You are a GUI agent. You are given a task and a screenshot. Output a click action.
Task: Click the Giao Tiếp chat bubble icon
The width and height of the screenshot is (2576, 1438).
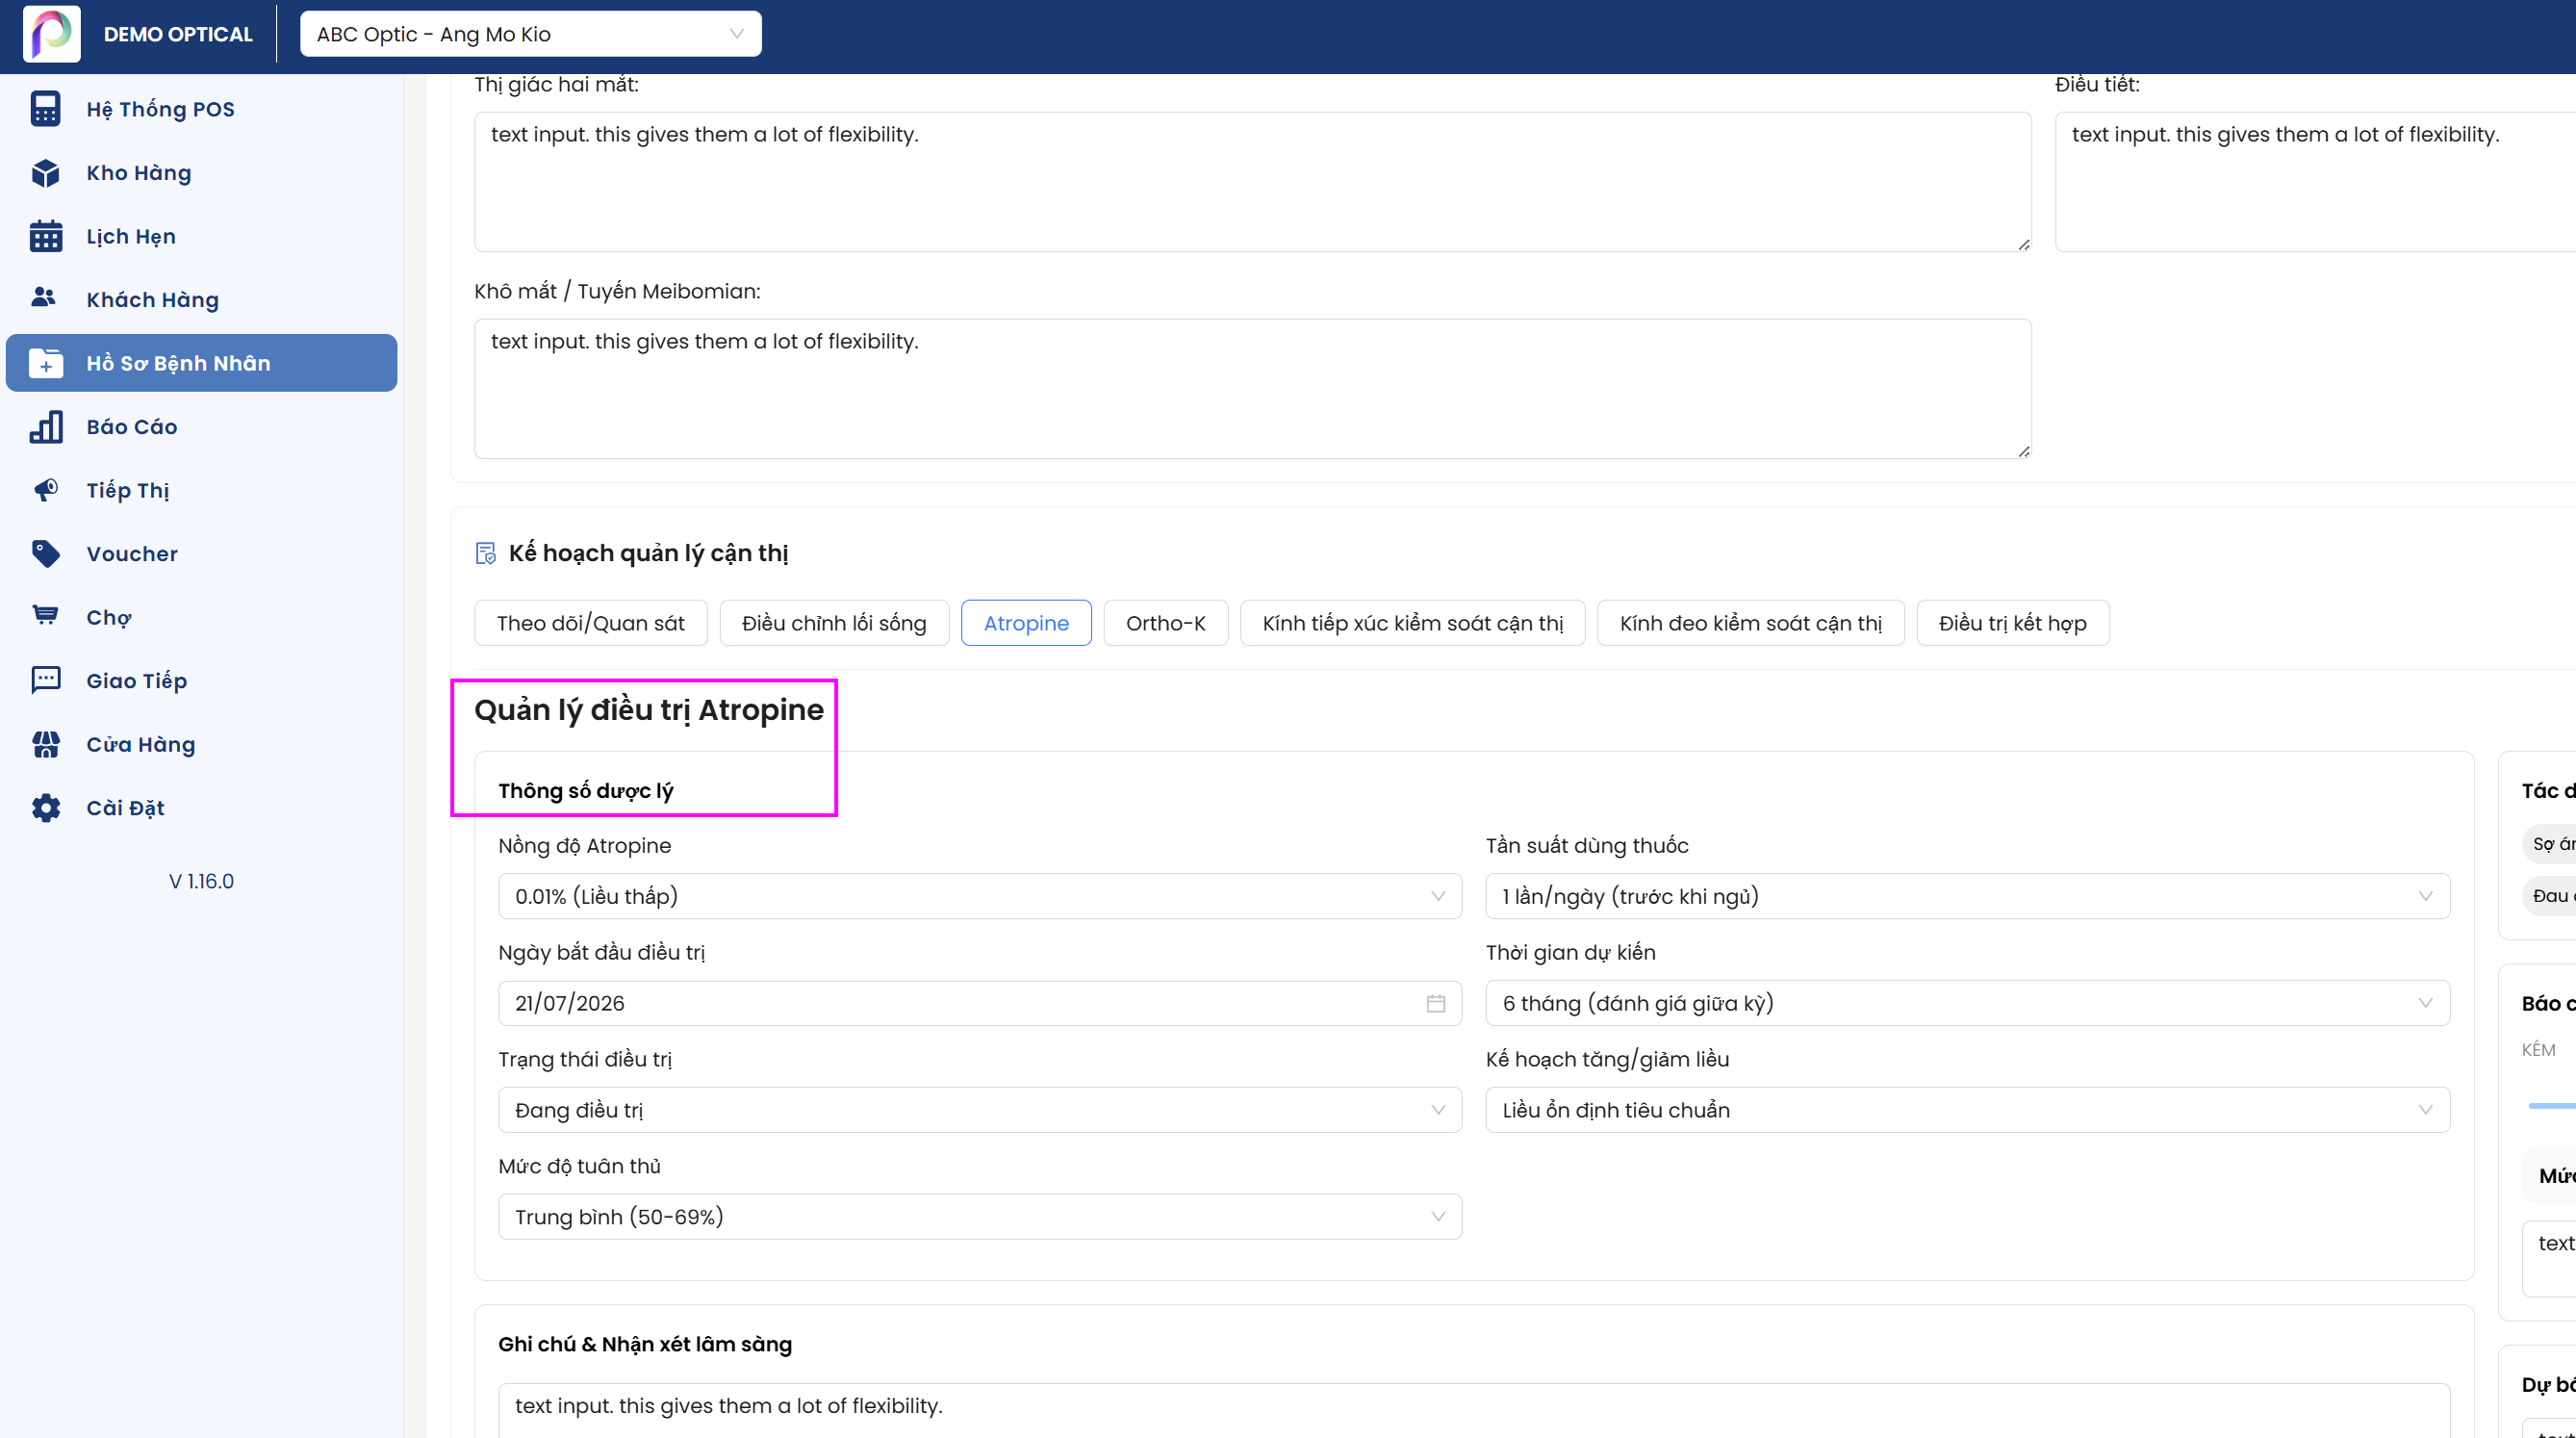(x=45, y=681)
